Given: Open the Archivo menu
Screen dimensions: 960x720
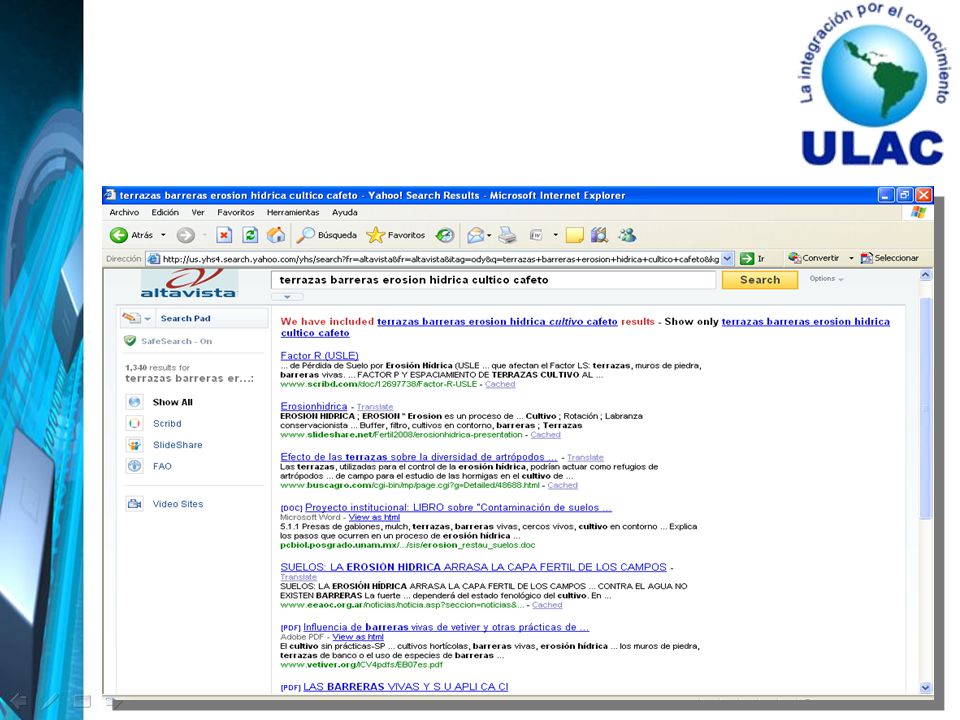Looking at the screenshot, I should [124, 212].
